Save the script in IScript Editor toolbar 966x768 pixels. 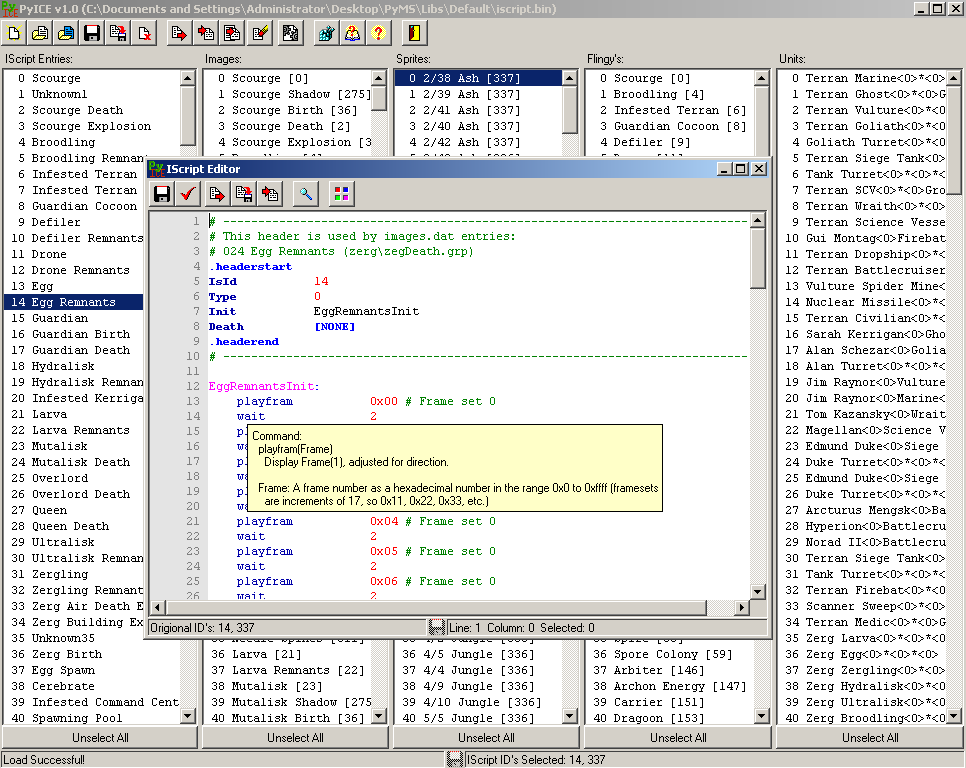(x=162, y=195)
